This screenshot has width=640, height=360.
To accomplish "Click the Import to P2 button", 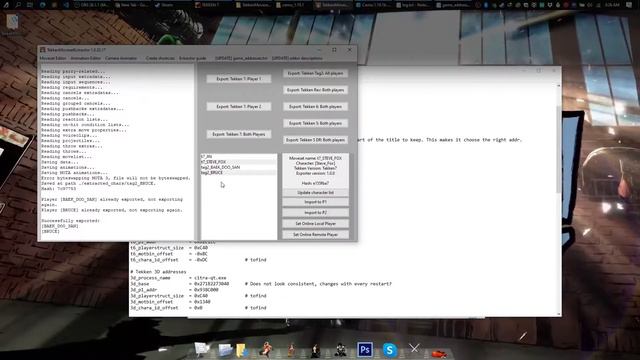I will [x=316, y=213].
